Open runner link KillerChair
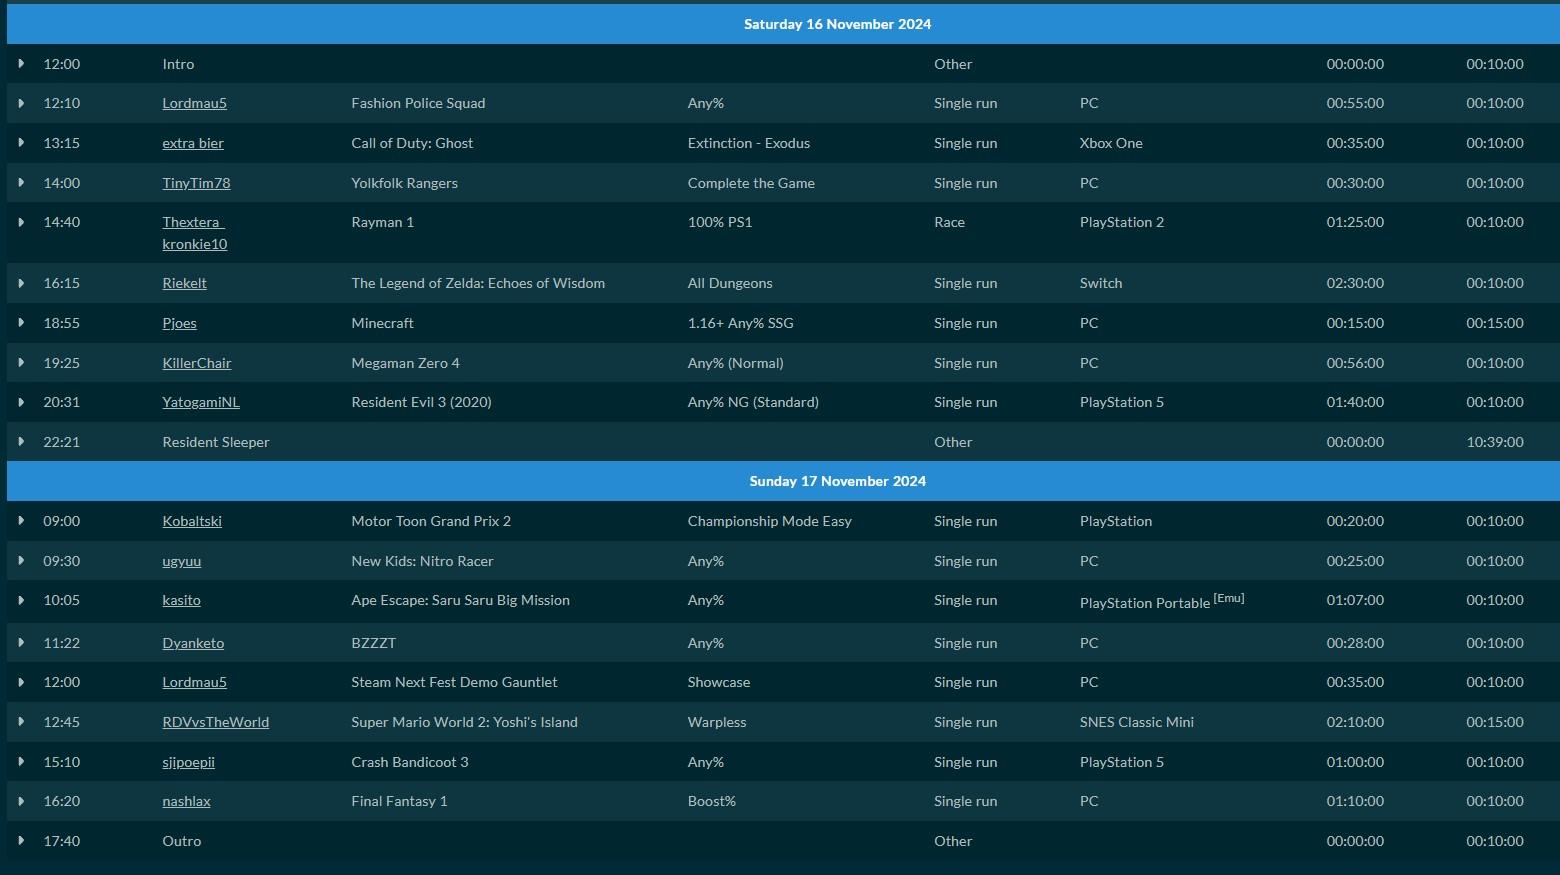The width and height of the screenshot is (1560, 875). click(197, 363)
